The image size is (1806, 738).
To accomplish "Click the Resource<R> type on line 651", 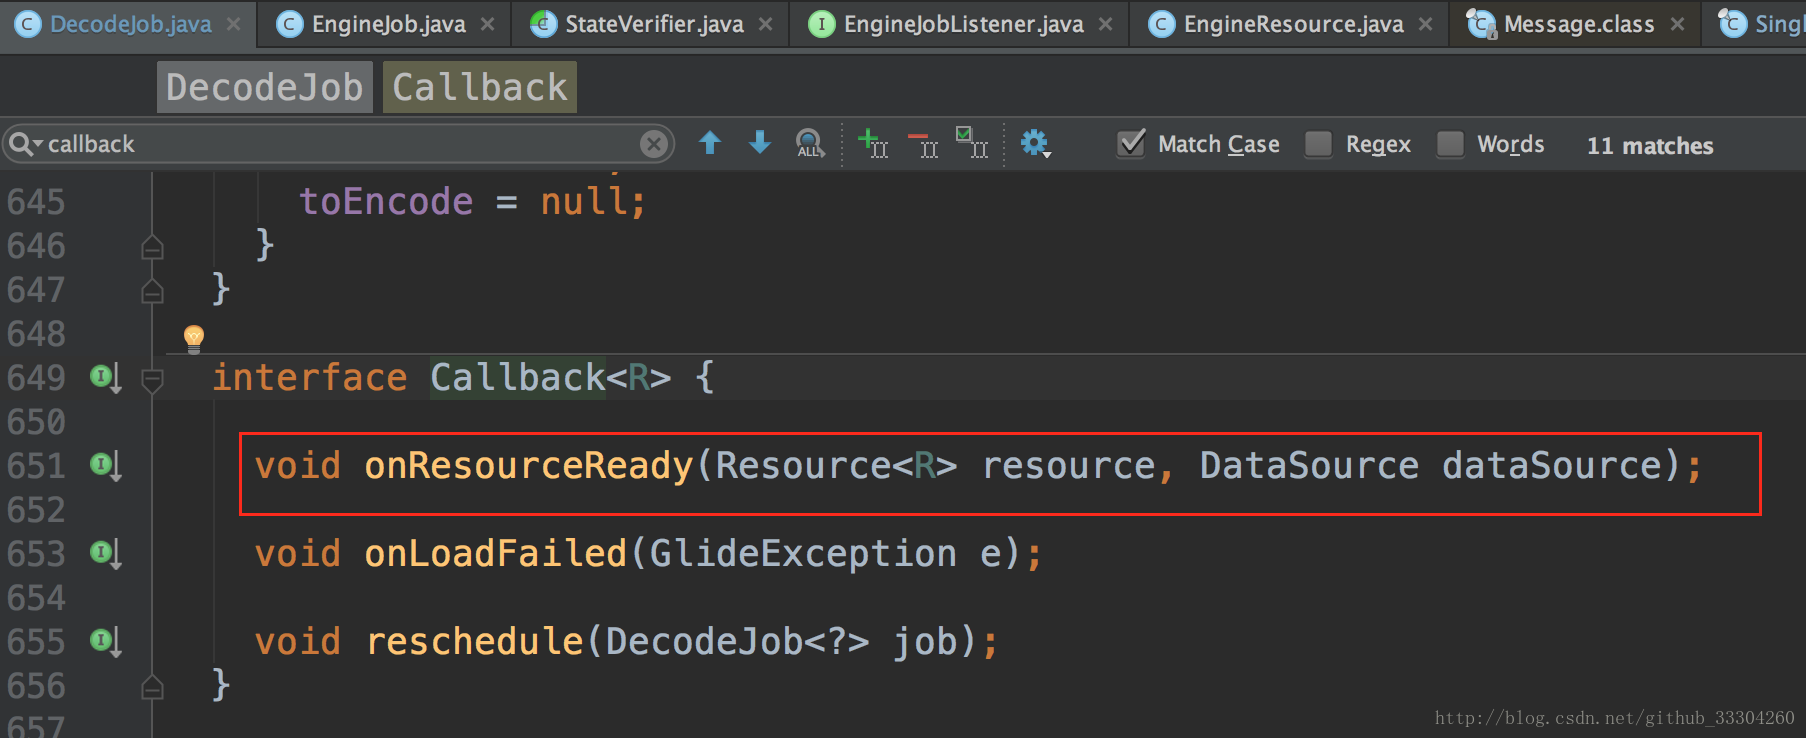I will point(837,466).
